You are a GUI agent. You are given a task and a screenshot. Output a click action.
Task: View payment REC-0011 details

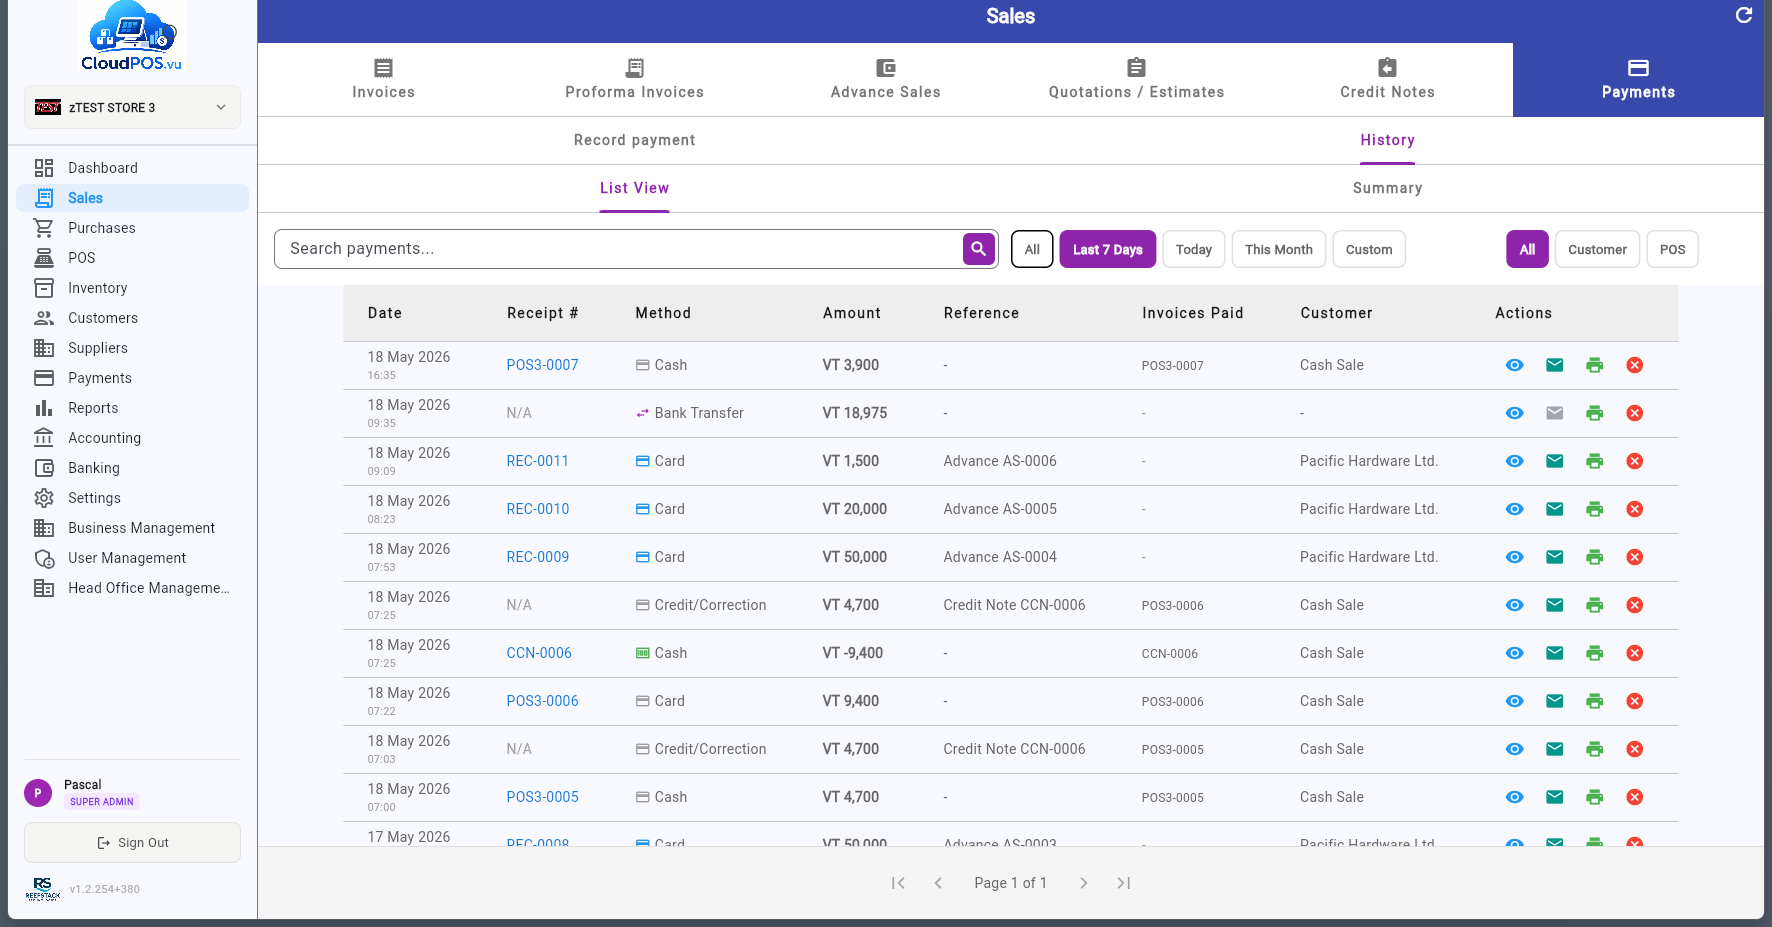point(1515,461)
